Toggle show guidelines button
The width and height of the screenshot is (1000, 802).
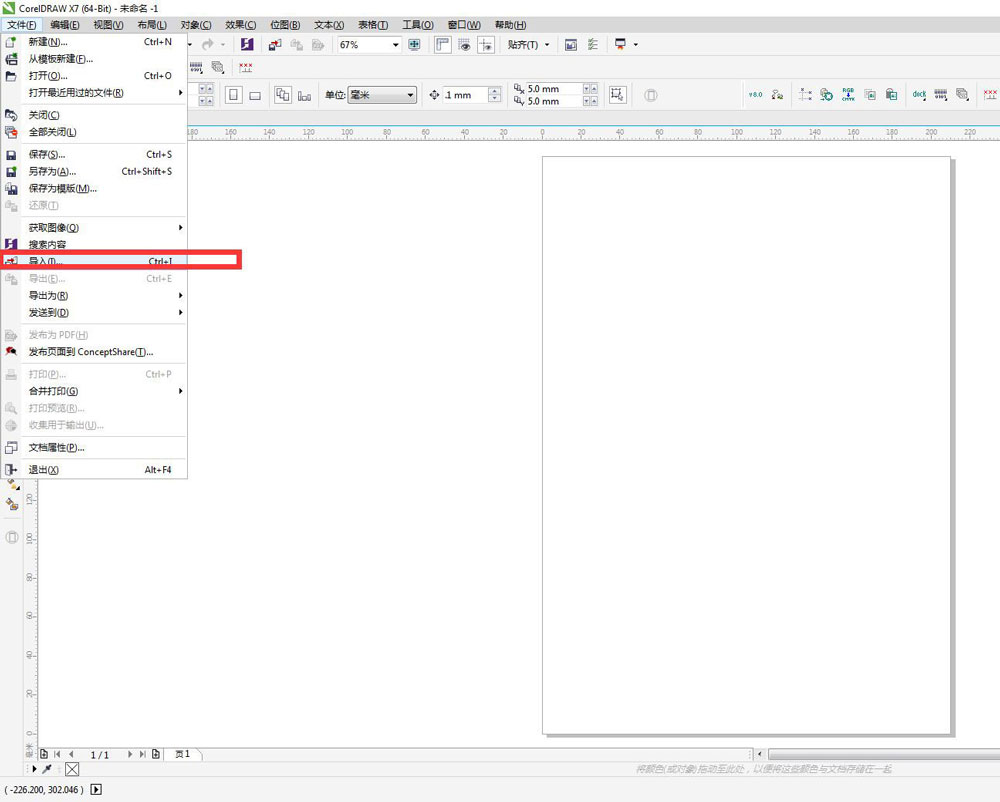pyautogui.click(x=486, y=45)
